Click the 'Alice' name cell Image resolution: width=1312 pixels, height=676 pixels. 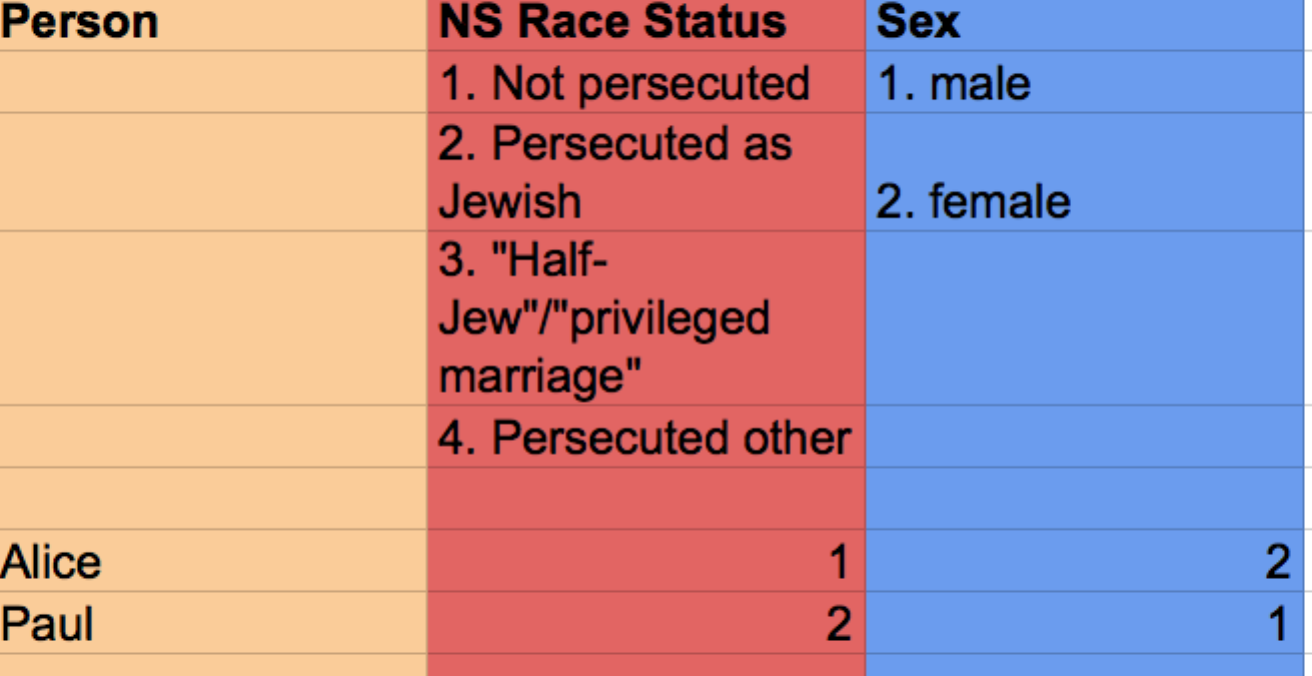coord(213,561)
